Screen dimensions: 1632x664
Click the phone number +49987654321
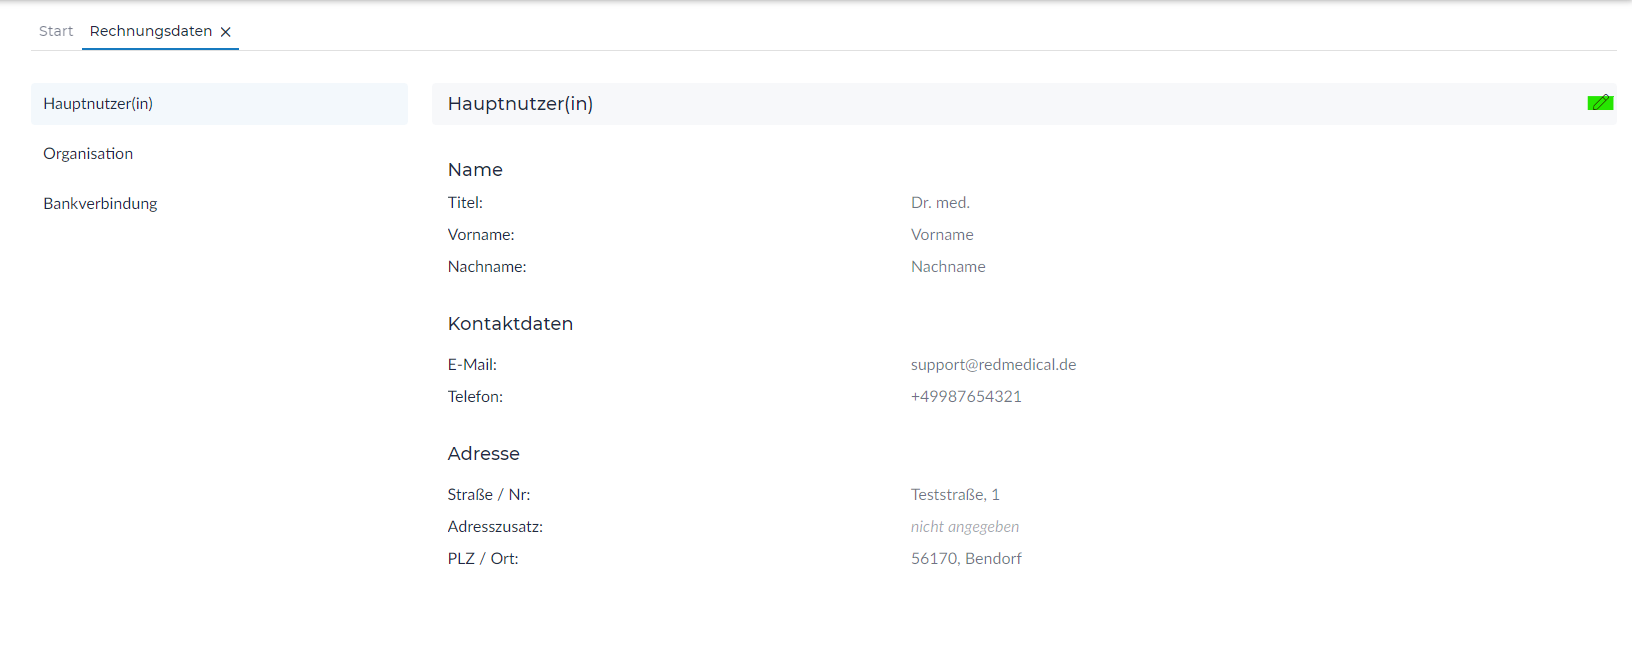point(966,397)
